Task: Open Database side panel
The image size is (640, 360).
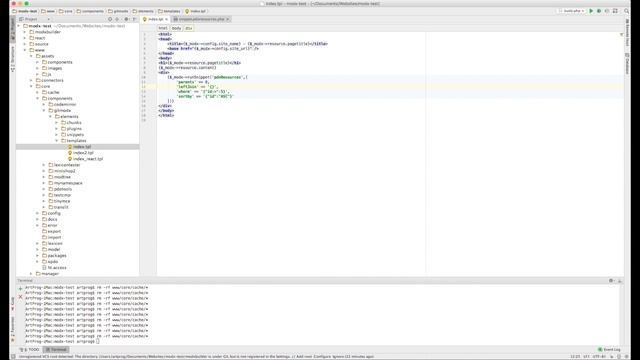Action: coord(627,64)
